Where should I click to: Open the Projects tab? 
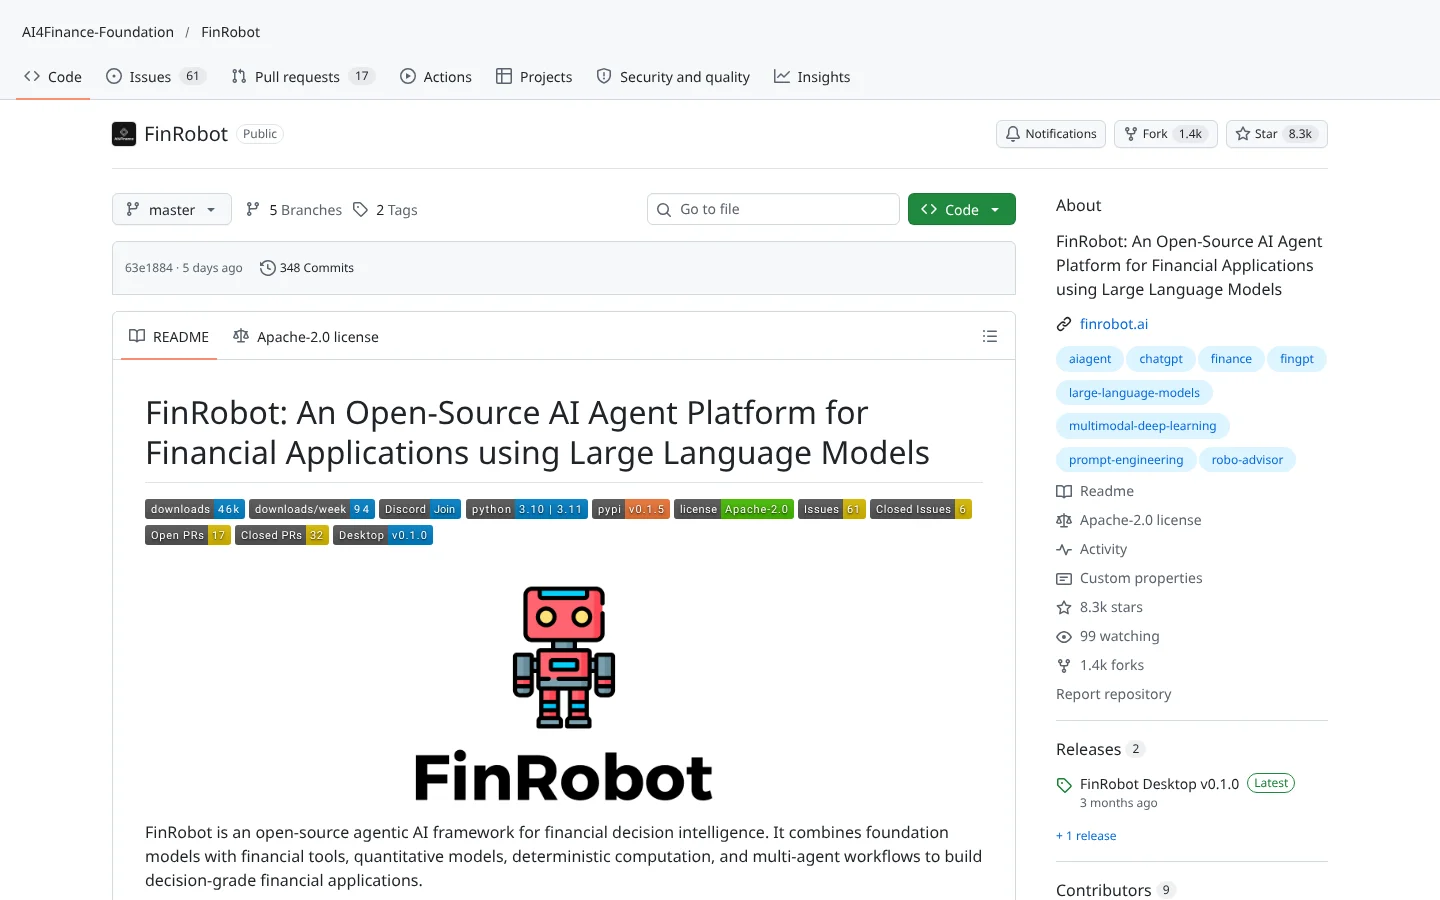(534, 77)
